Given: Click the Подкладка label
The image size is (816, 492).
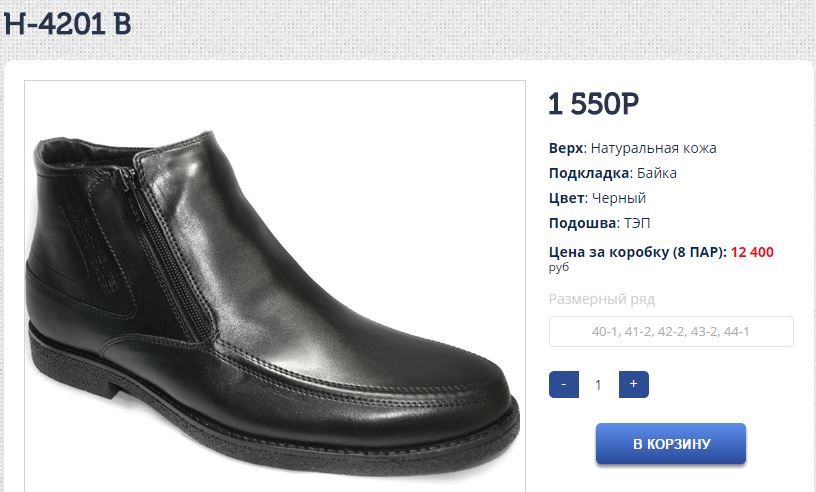Looking at the screenshot, I should pyautogui.click(x=590, y=173).
